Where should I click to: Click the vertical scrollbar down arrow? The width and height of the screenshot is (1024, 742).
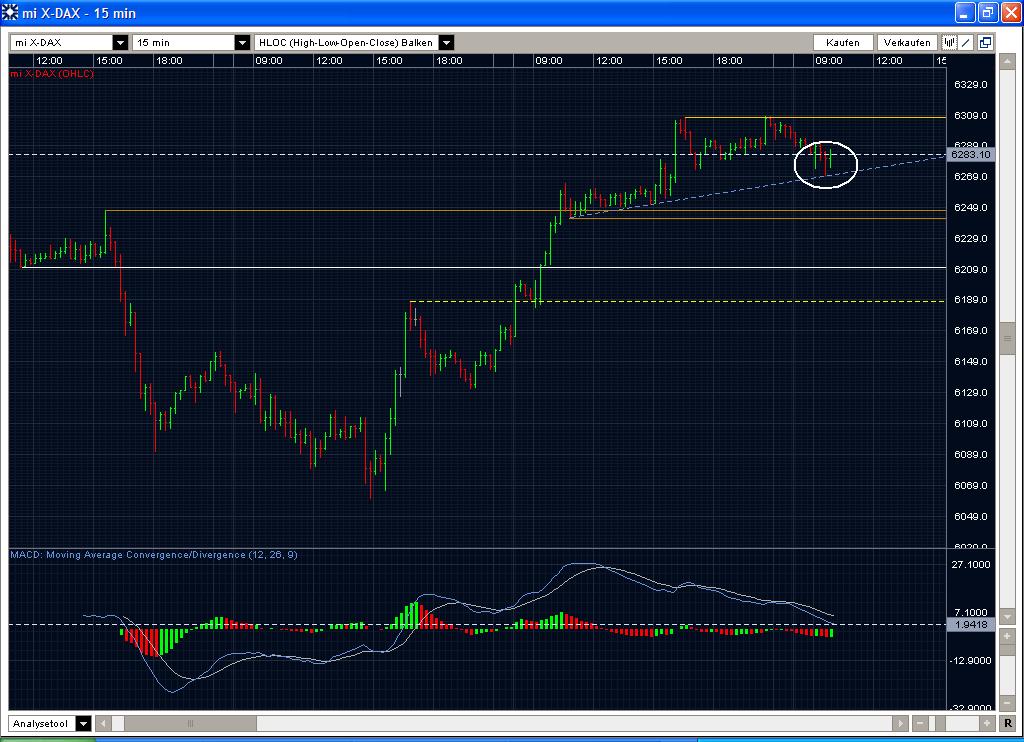[x=1007, y=616]
